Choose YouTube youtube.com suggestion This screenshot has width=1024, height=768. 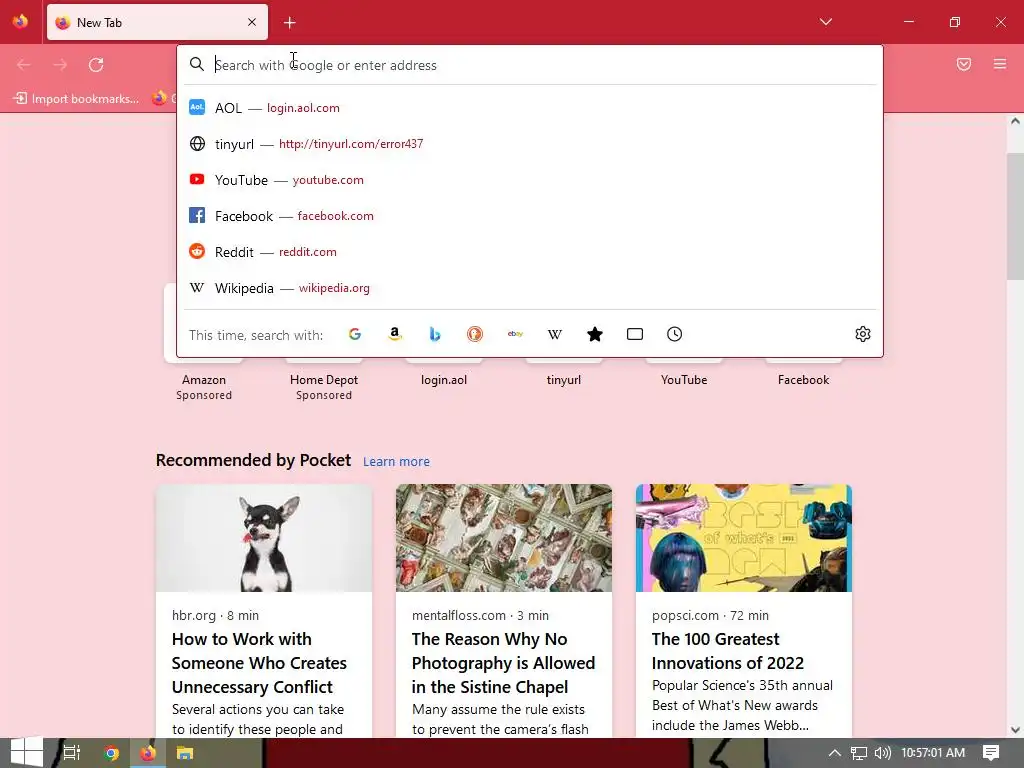click(530, 180)
